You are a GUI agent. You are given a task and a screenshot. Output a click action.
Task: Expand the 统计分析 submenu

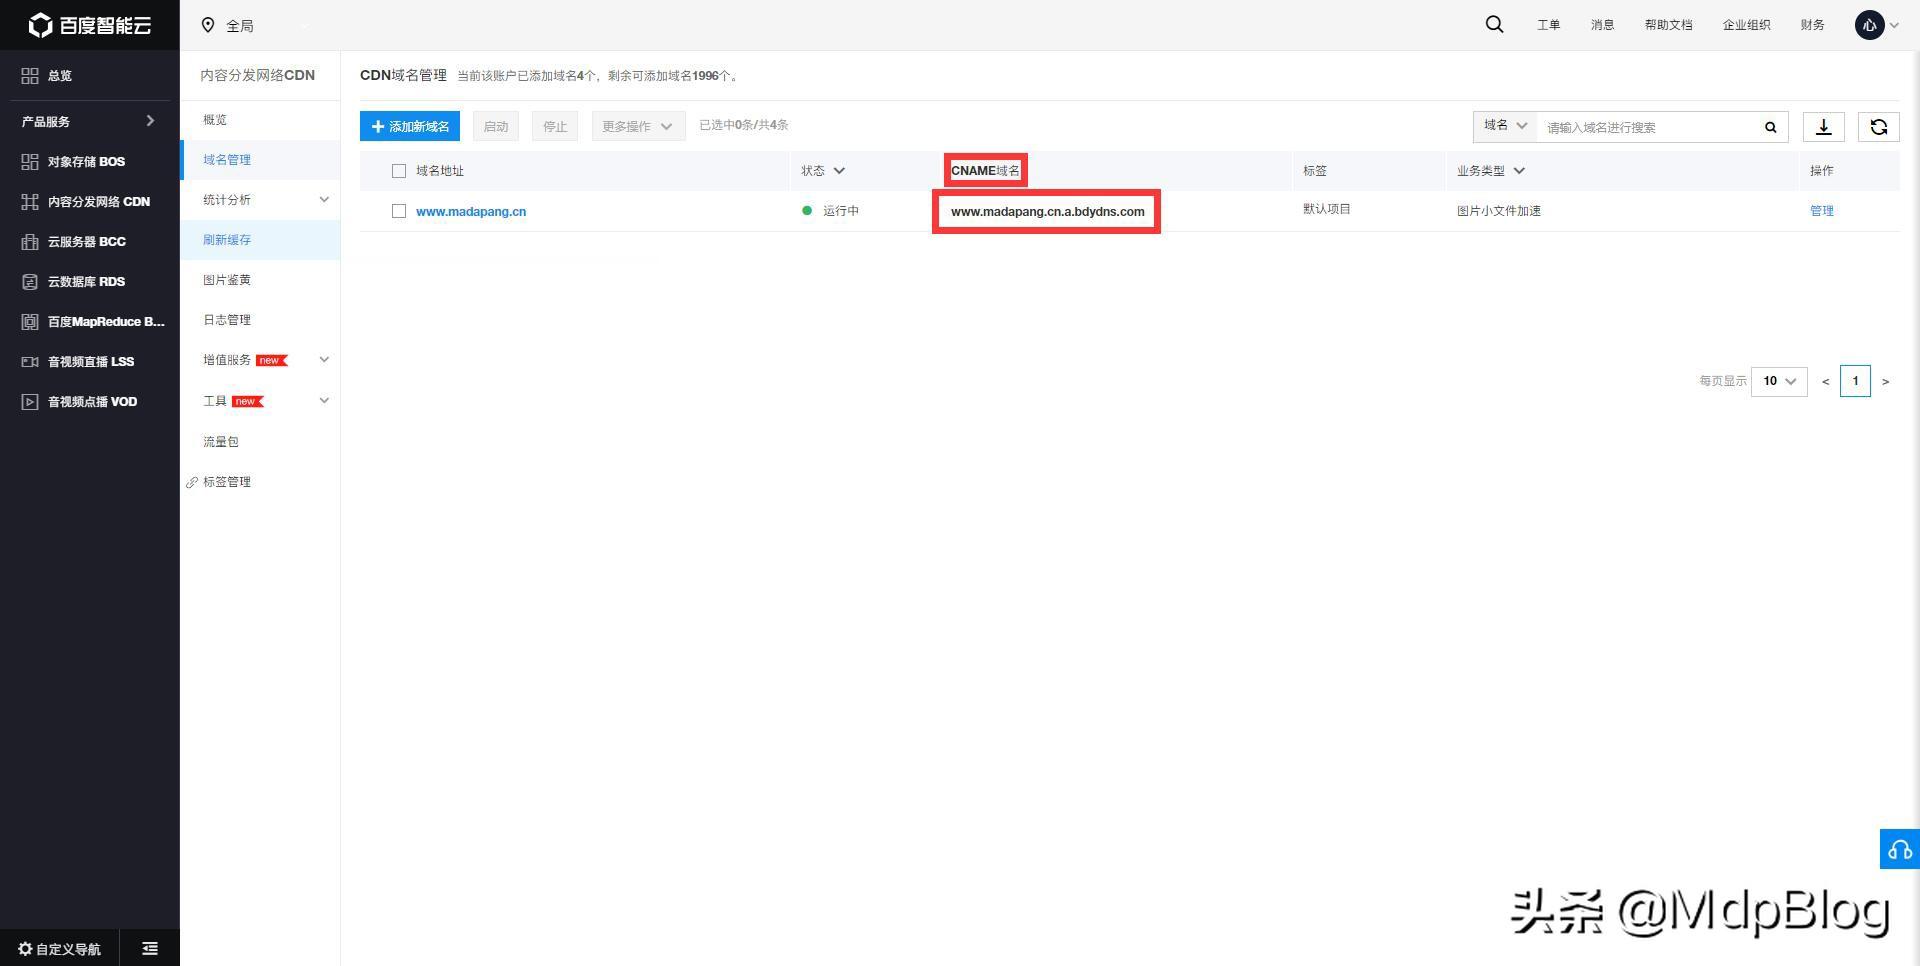[x=324, y=200]
